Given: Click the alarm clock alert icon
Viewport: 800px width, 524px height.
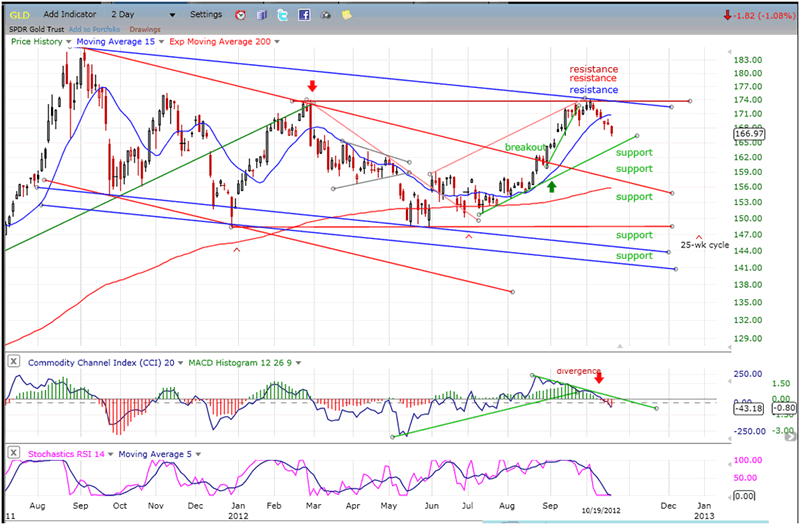Looking at the screenshot, I should [x=240, y=15].
